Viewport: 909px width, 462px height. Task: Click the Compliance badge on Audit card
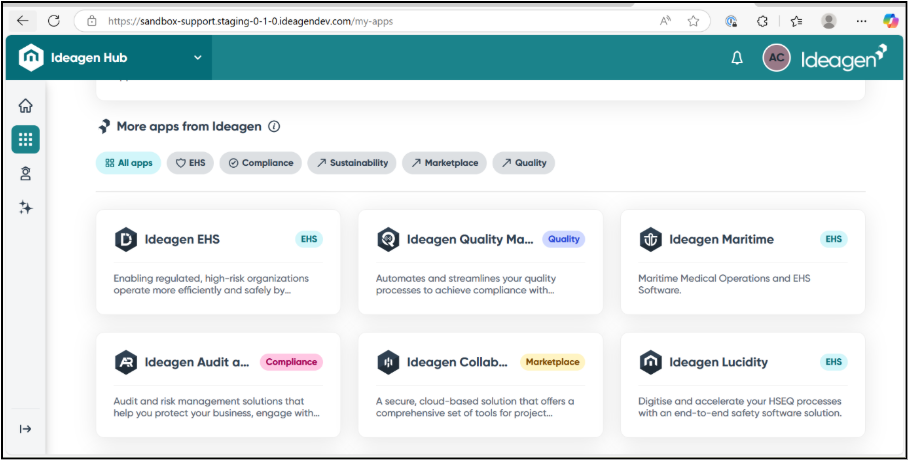coord(291,362)
